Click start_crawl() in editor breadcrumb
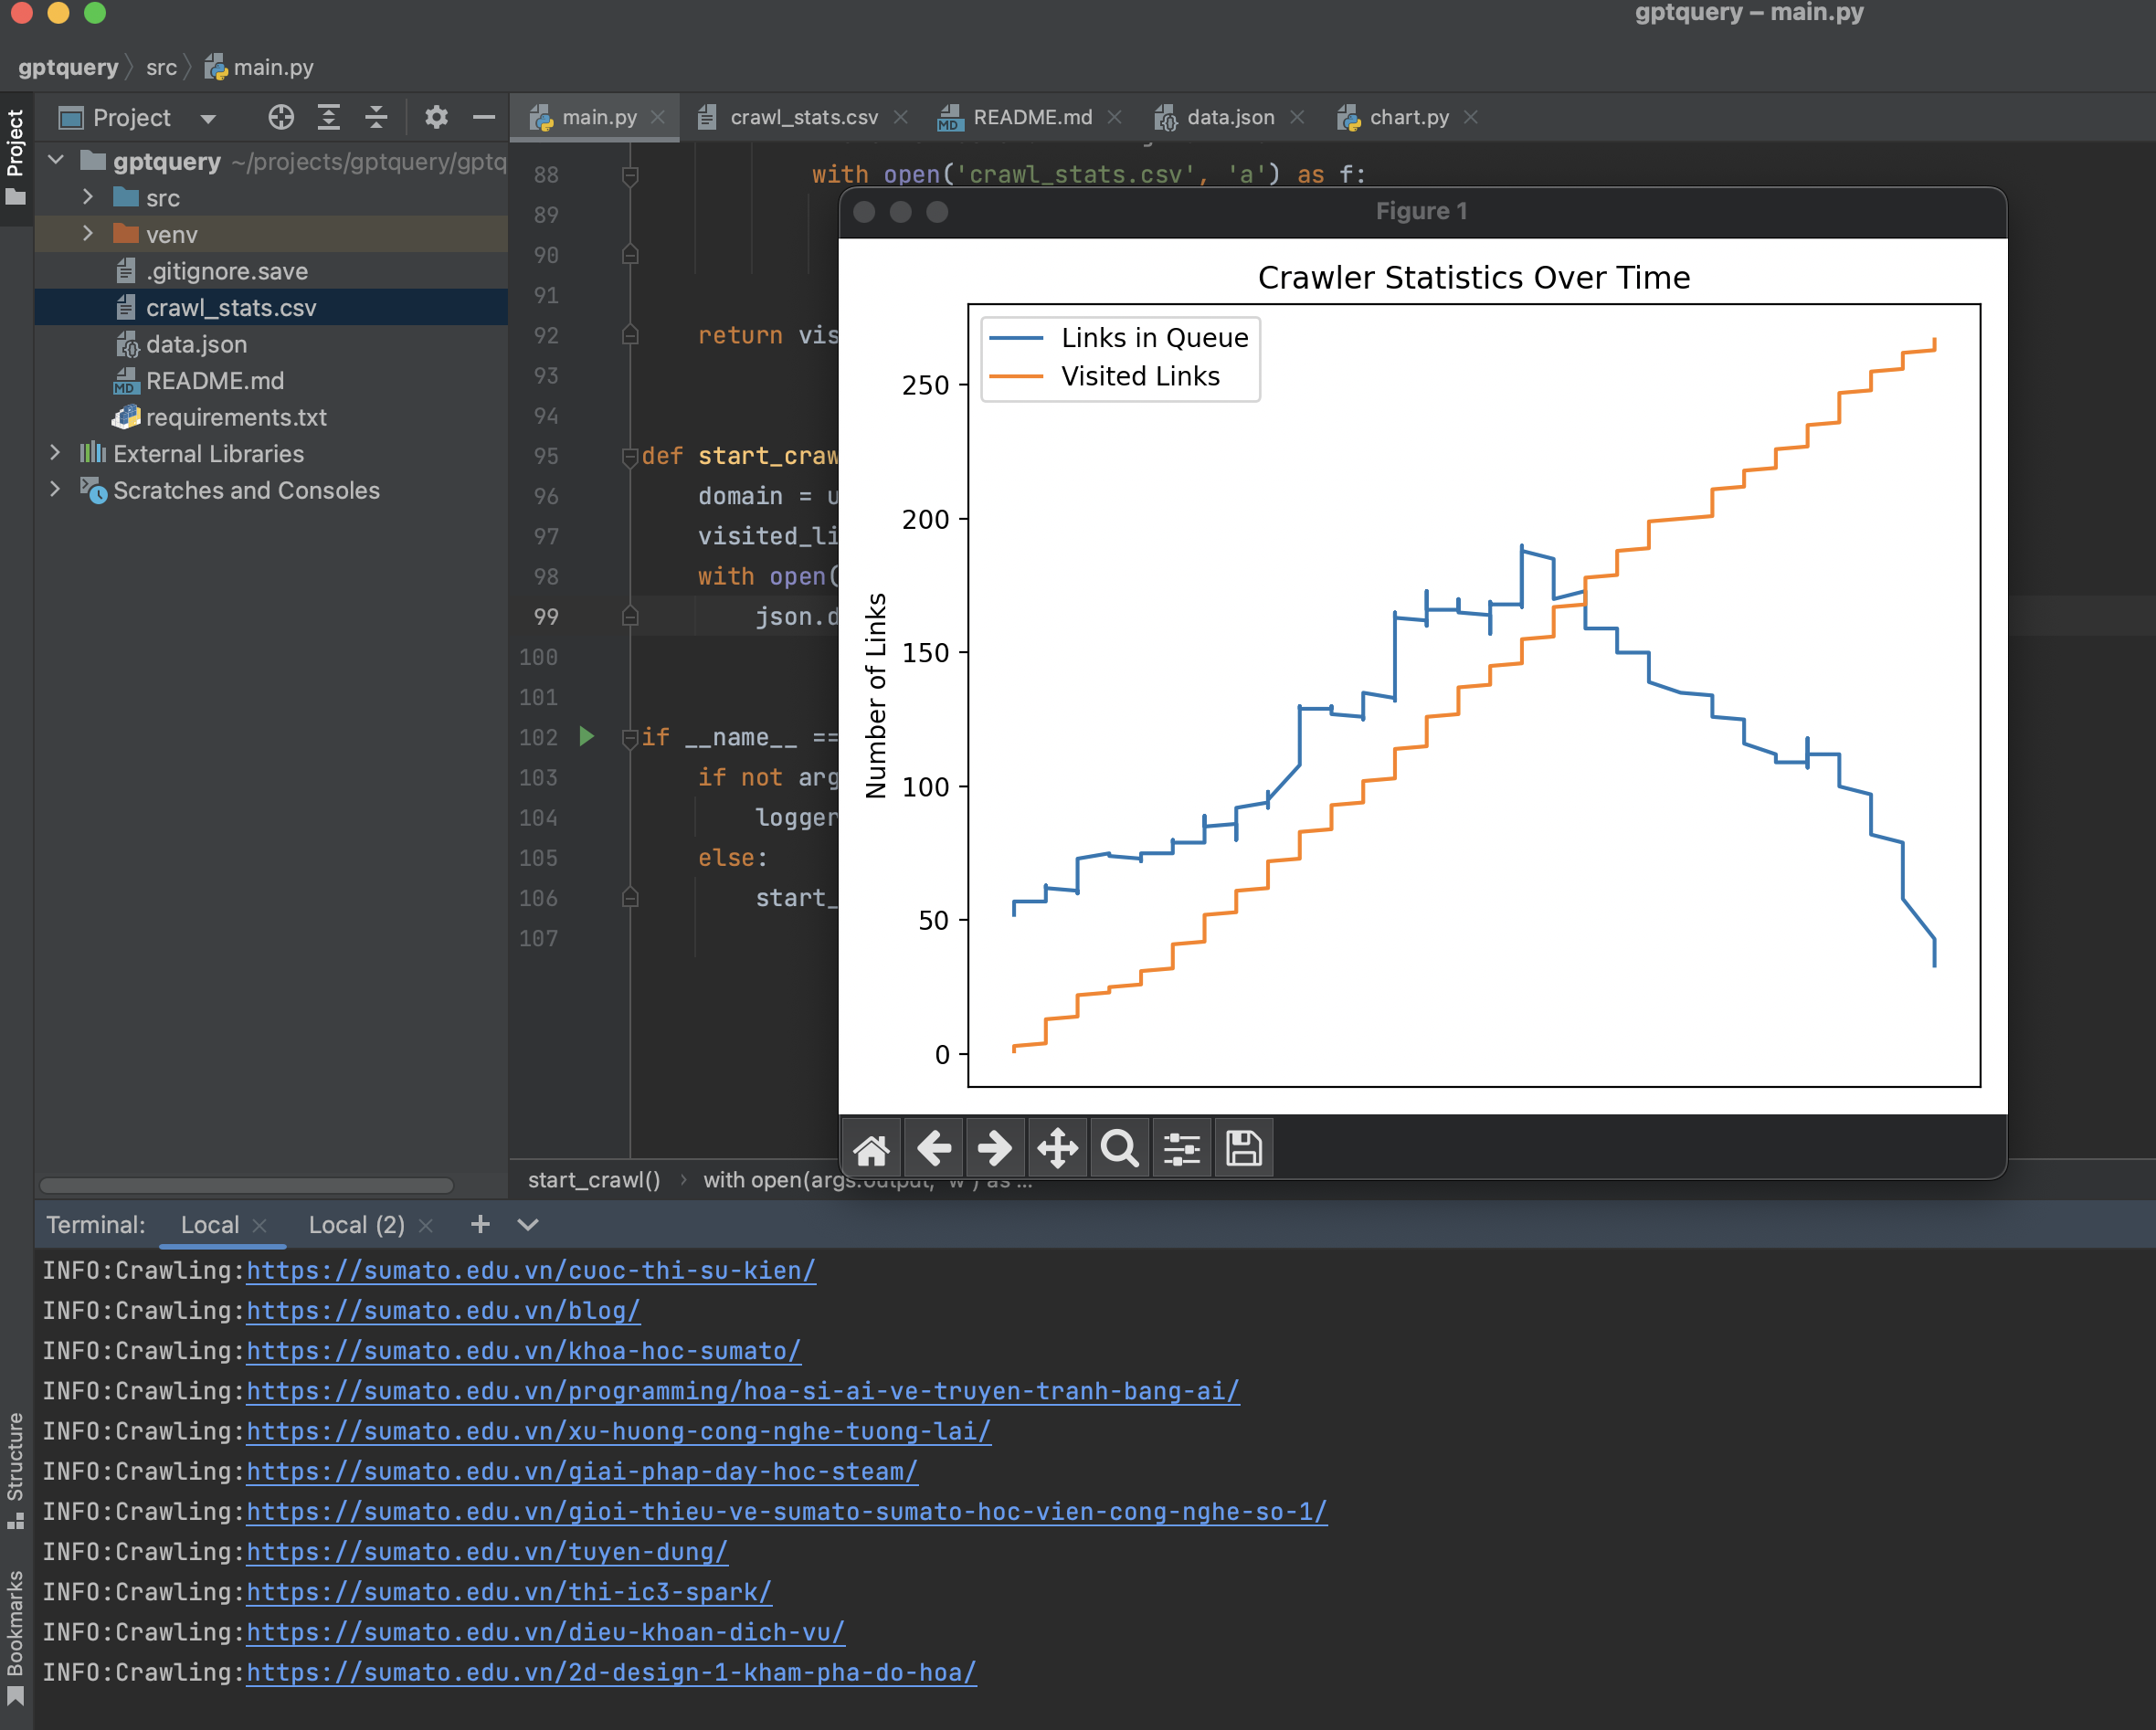The image size is (2156, 1730). (x=594, y=1180)
